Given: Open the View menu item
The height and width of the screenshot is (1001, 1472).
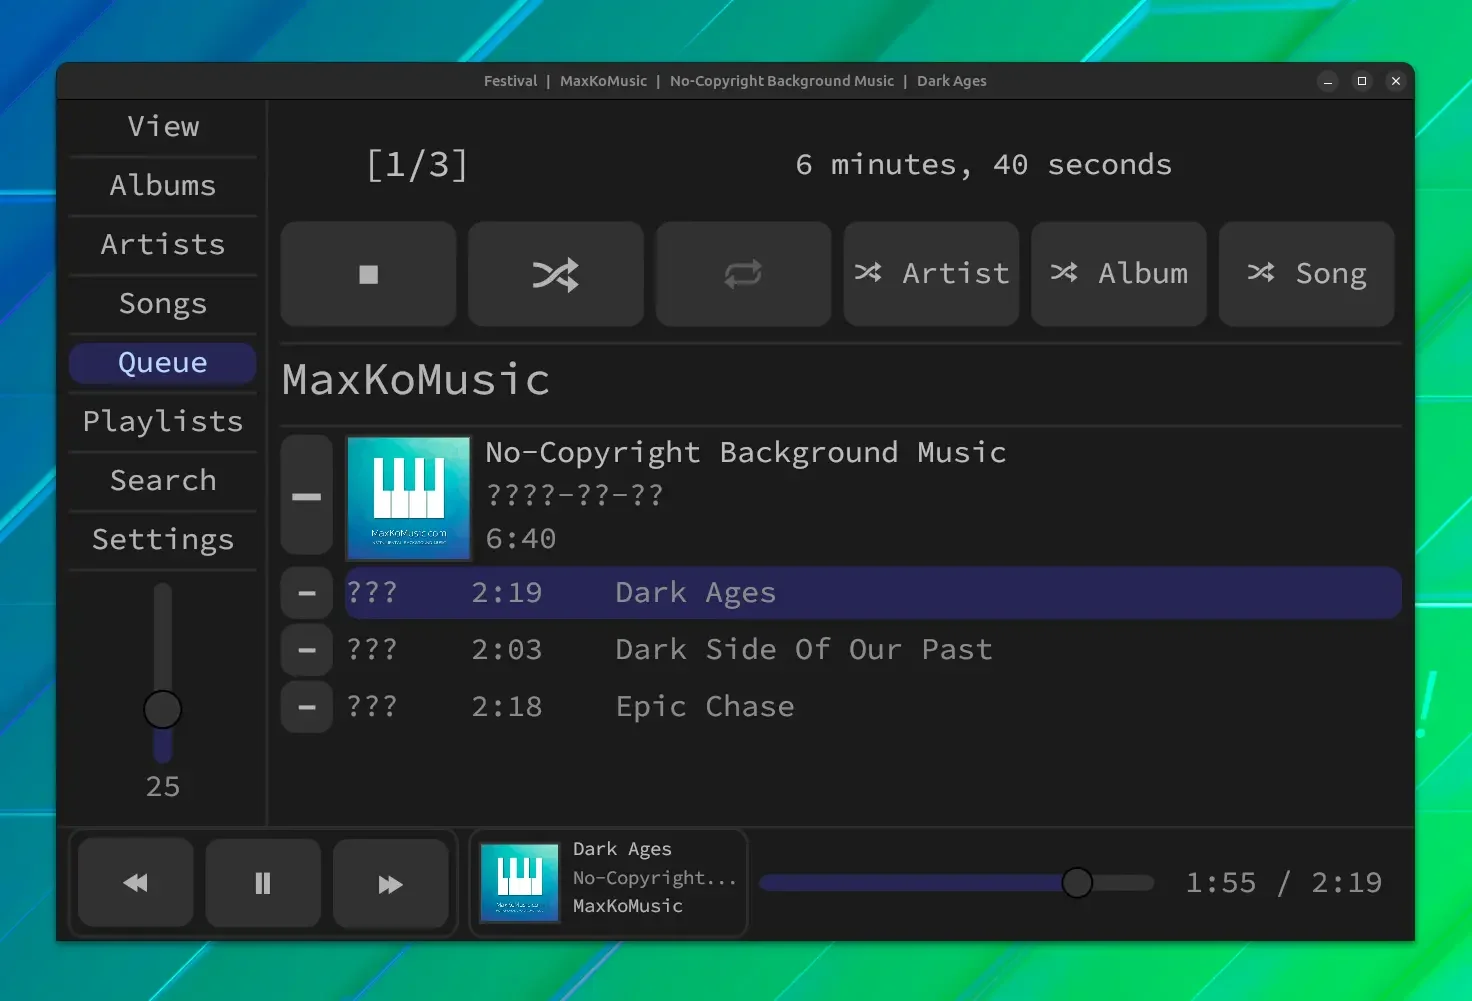Looking at the screenshot, I should (x=163, y=127).
